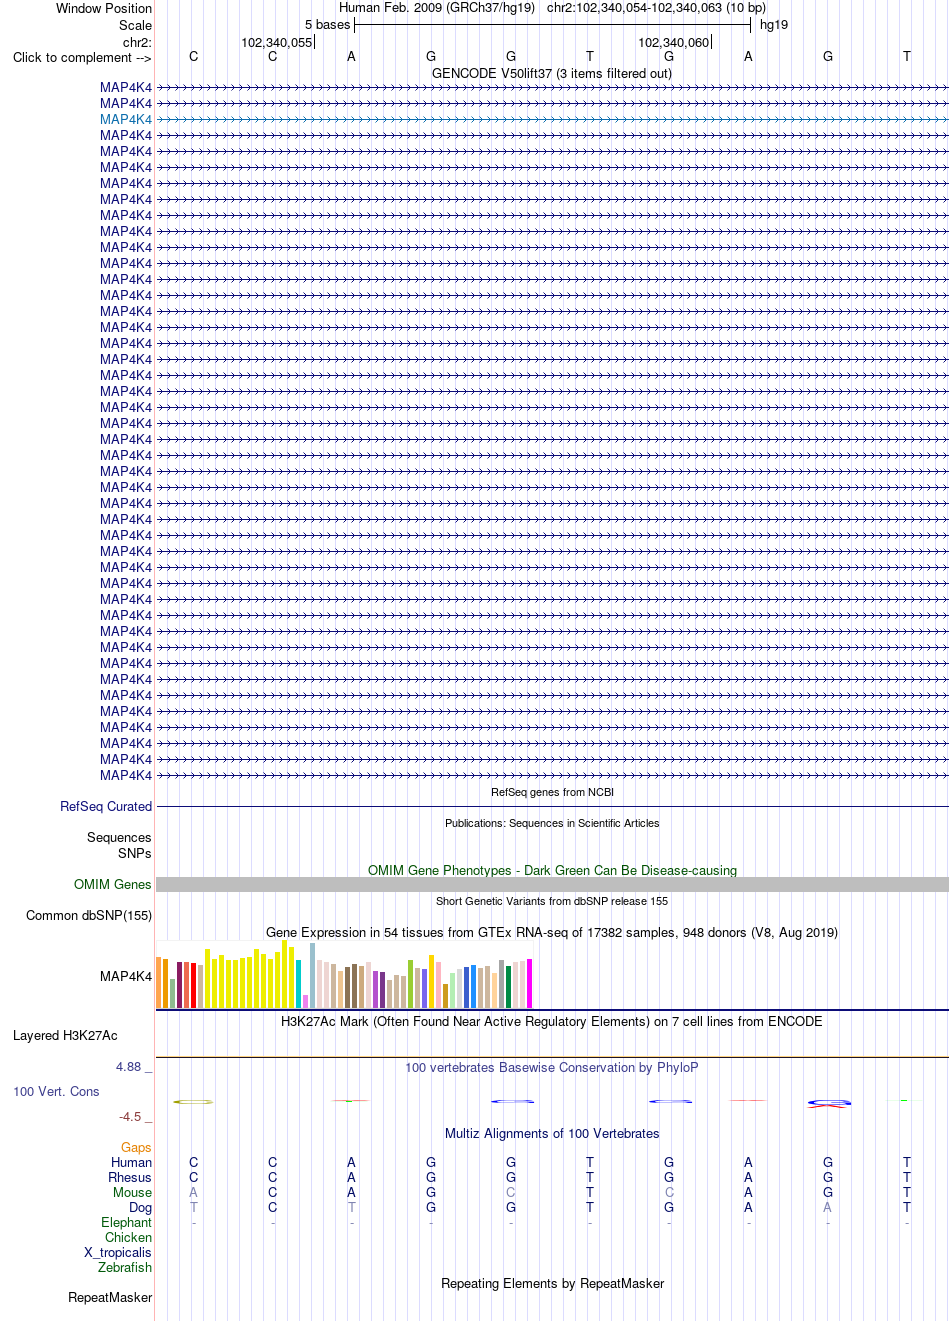Image resolution: width=950 pixels, height=1321 pixels.
Task: Click the GTEx Gene Expression track title
Action: point(552,932)
